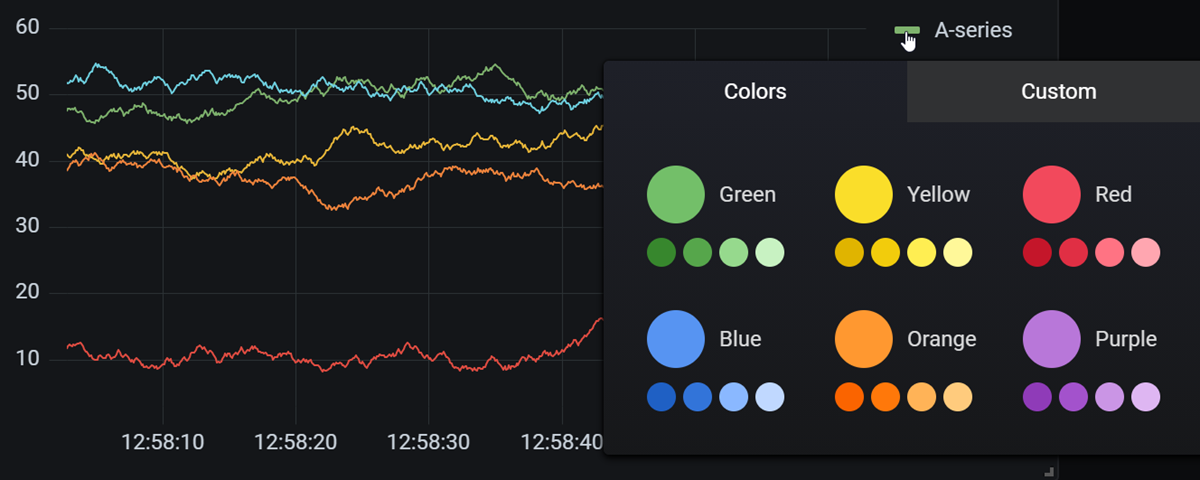Click the A-series legend label
This screenshot has height=480, width=1200.
coord(972,31)
